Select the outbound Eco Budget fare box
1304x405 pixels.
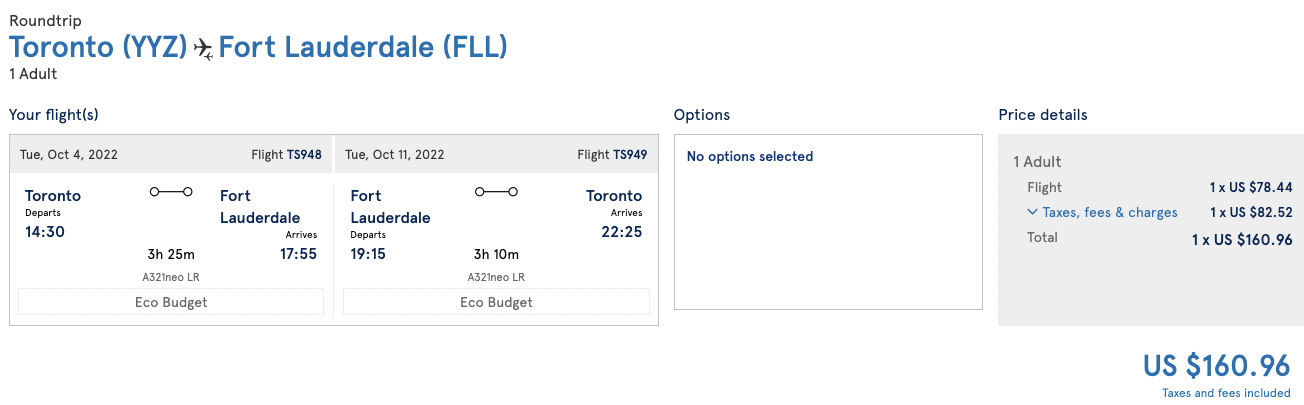(171, 302)
